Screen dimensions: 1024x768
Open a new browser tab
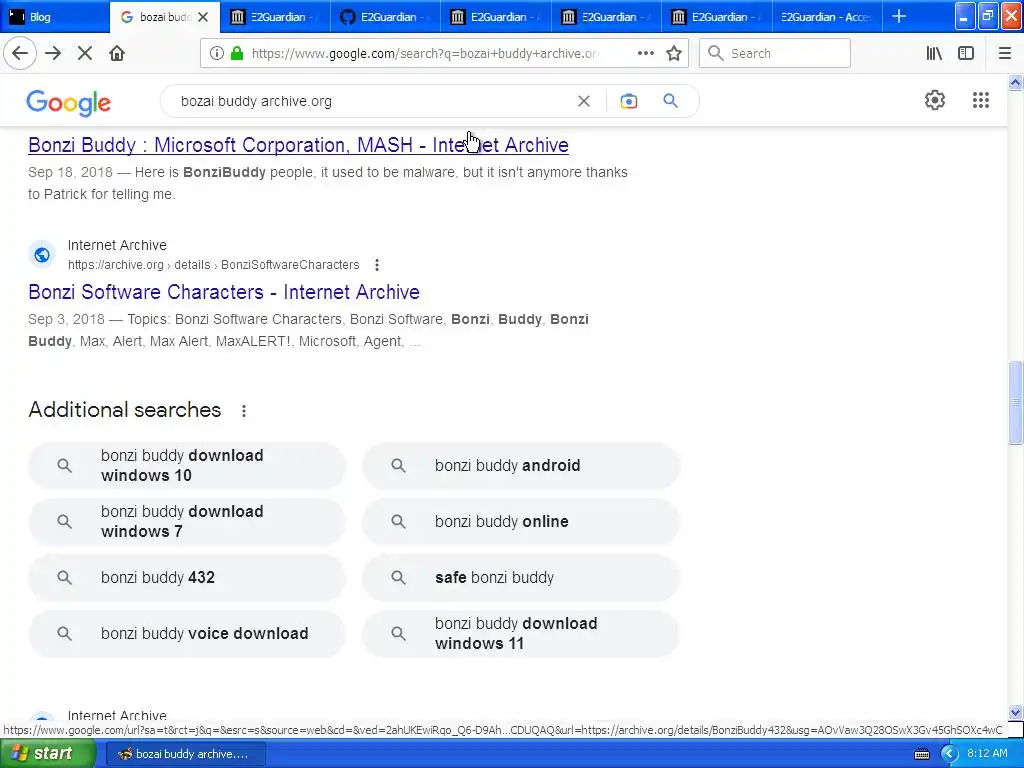[x=899, y=16]
